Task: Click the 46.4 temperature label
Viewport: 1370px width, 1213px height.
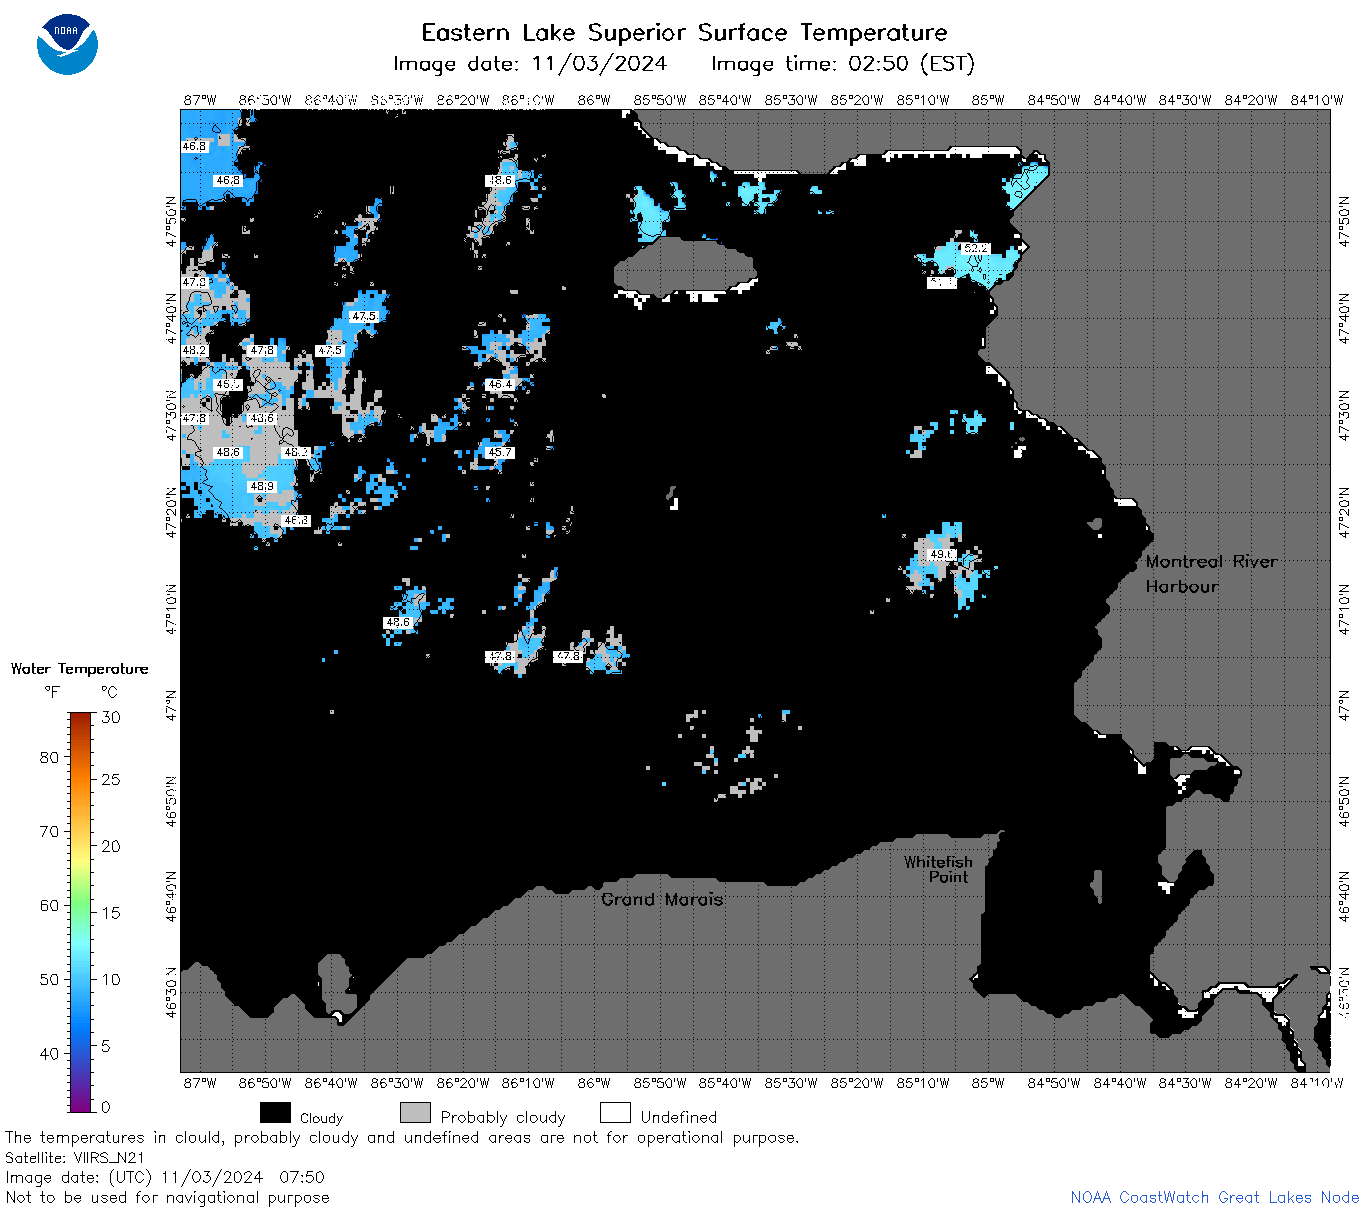Action: [x=500, y=384]
